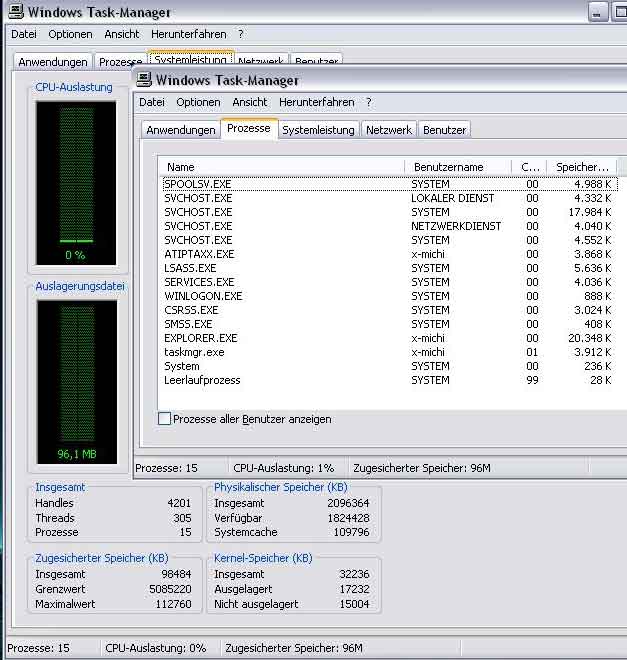This screenshot has height=660, width=627.
Task: Open Ansicht menu in back Task-Manager window
Action: (x=122, y=34)
